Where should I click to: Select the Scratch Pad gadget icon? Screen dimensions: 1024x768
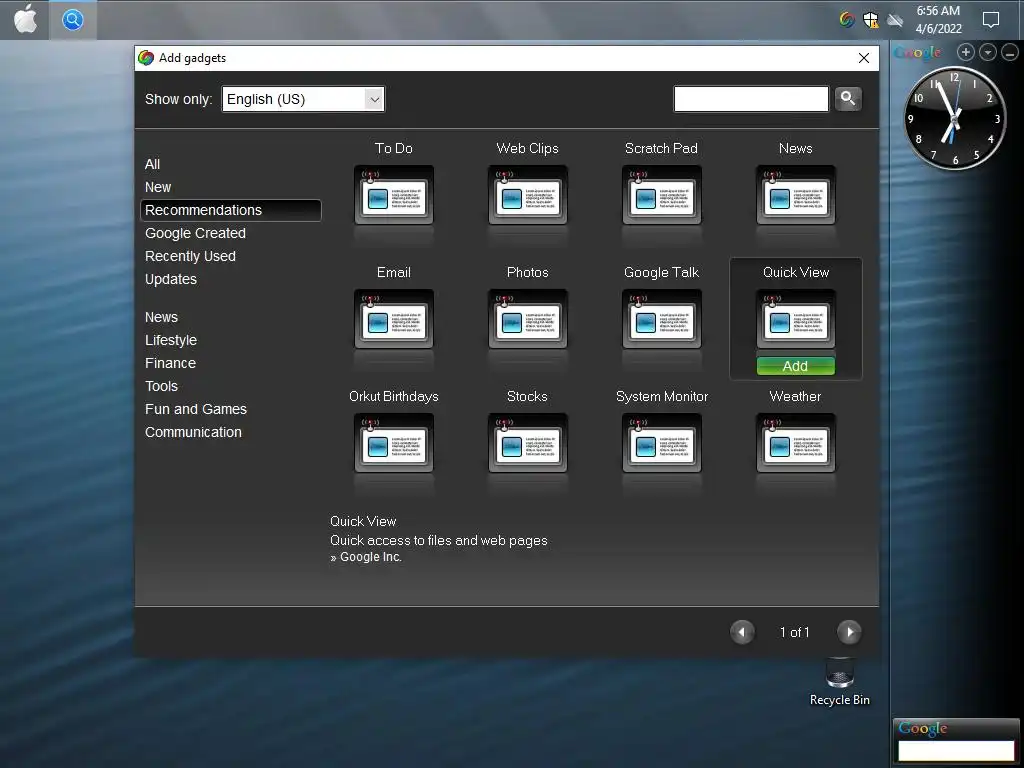point(662,195)
